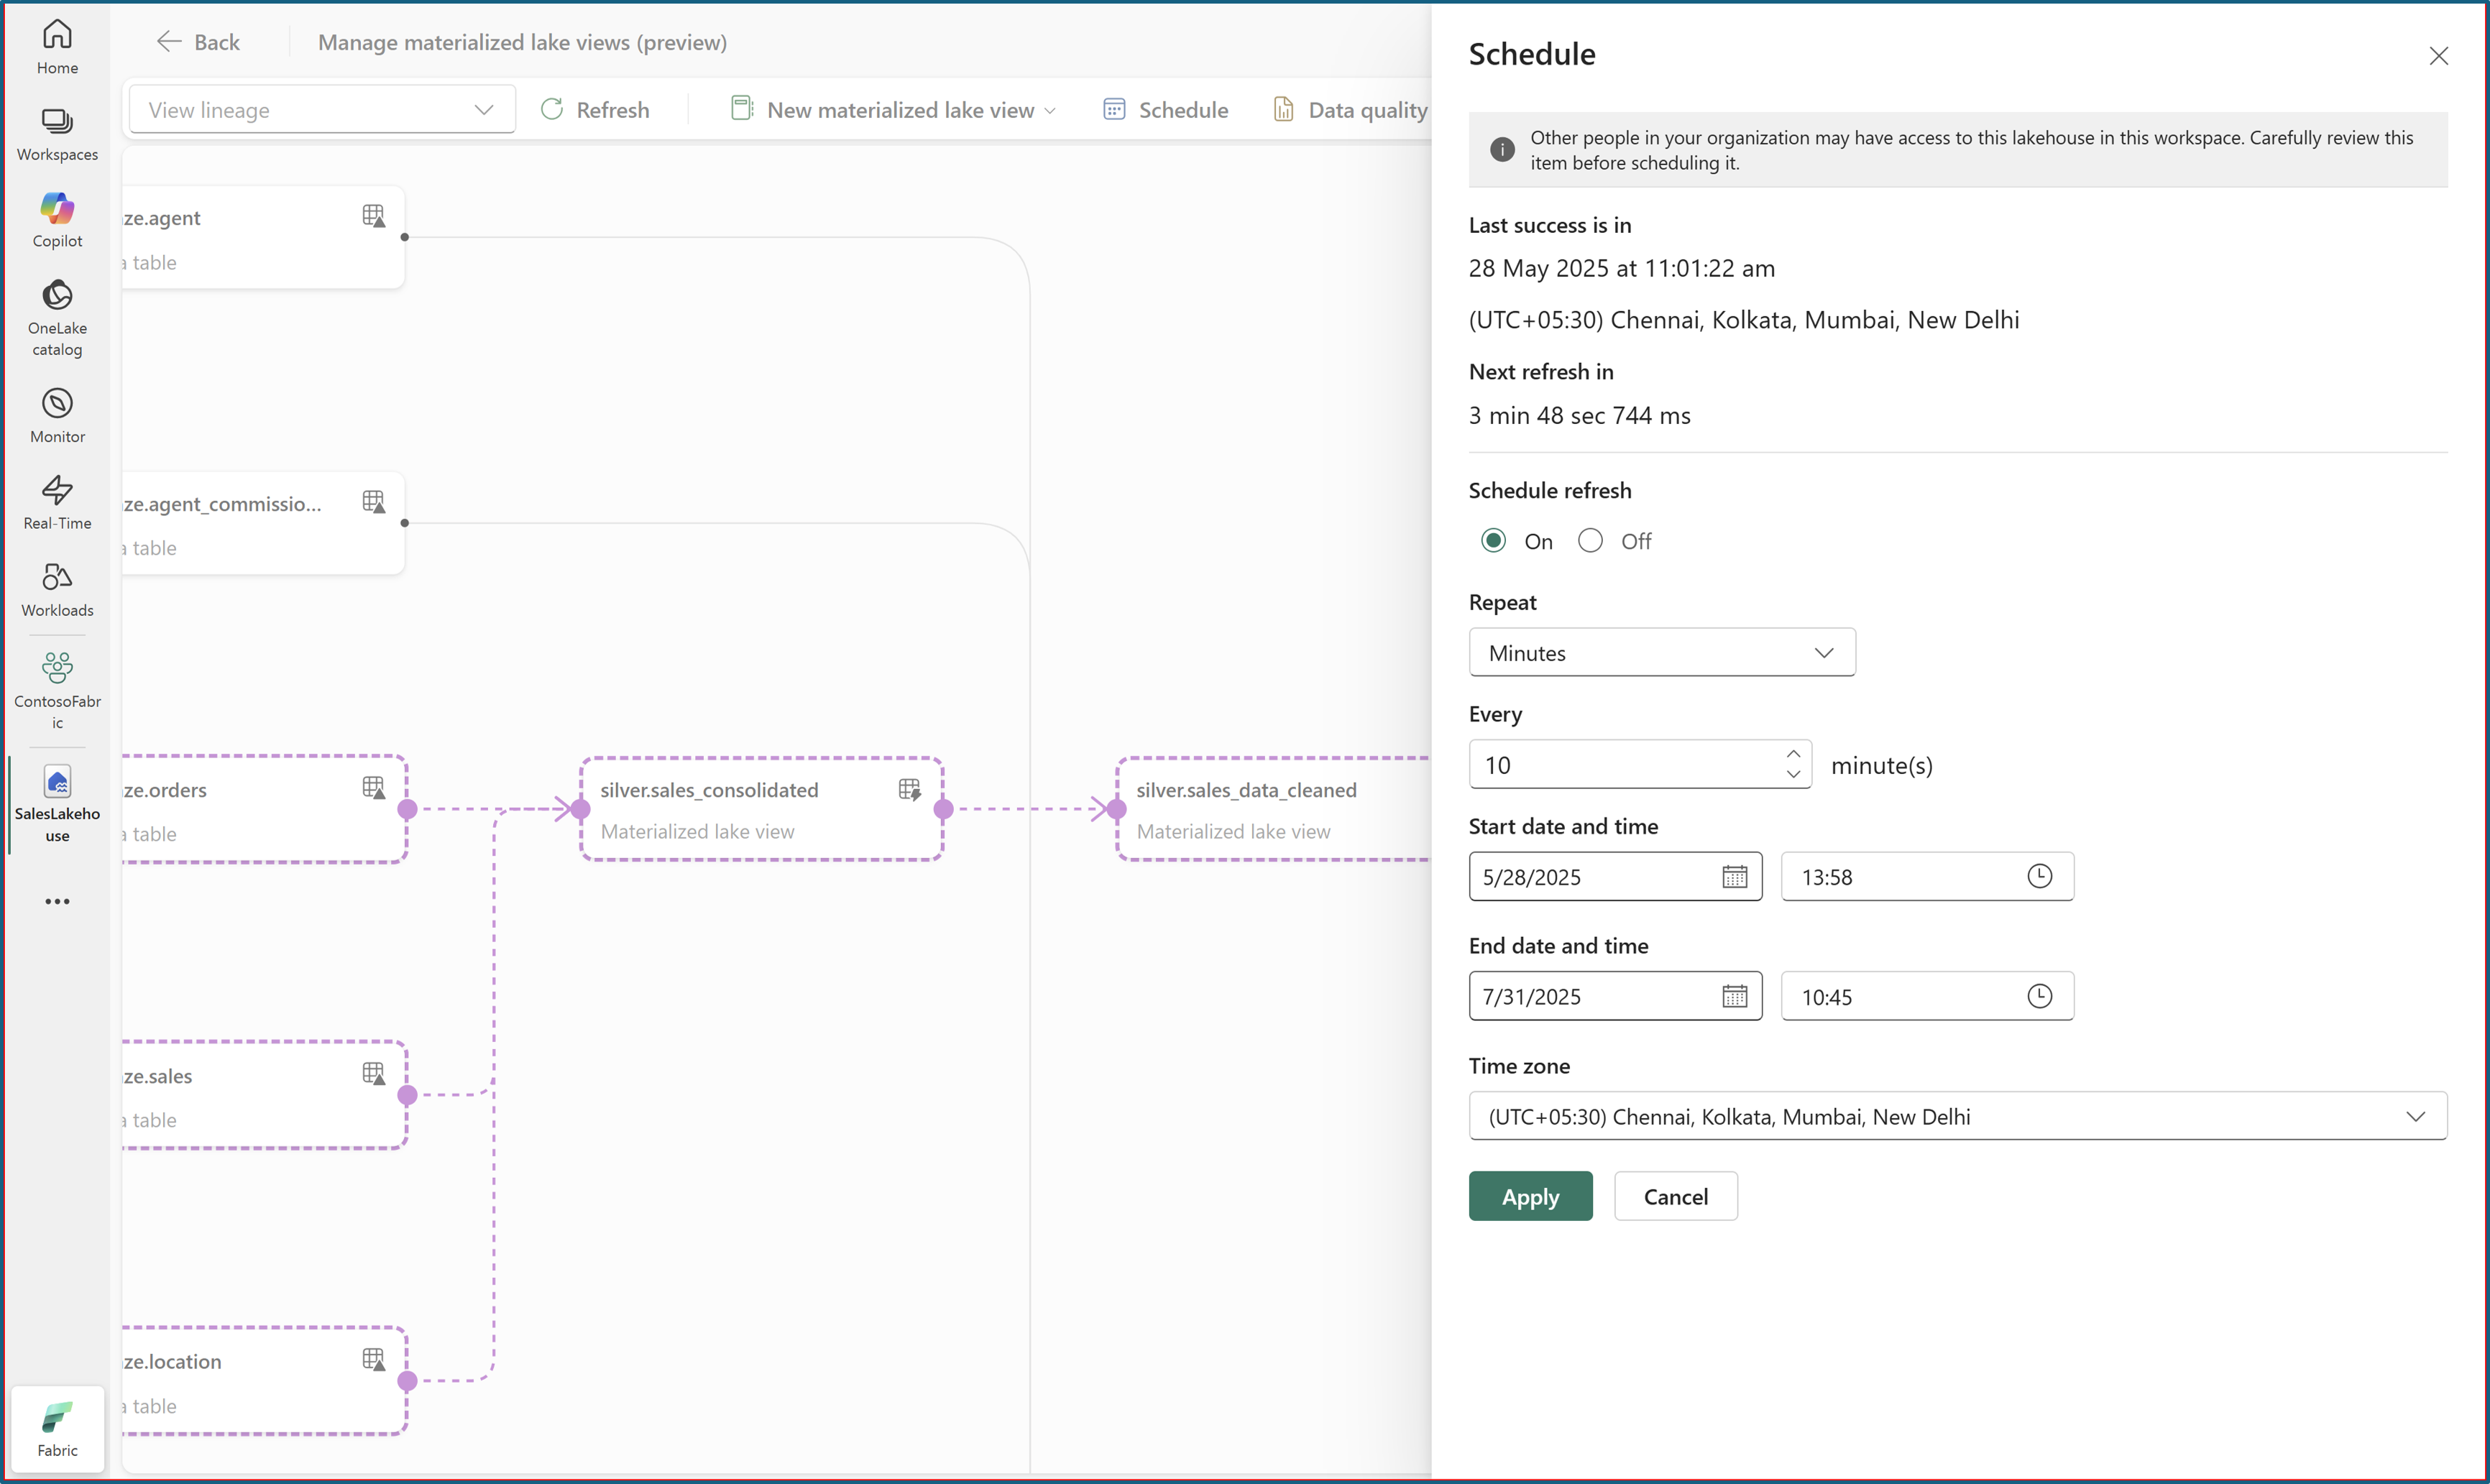Open the Monitor hub
Image resolution: width=2490 pixels, height=1484 pixels.
coord(57,404)
